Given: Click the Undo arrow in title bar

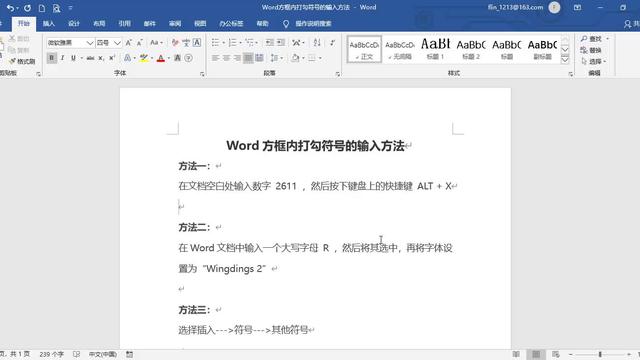Looking at the screenshot, I should coord(10,8).
